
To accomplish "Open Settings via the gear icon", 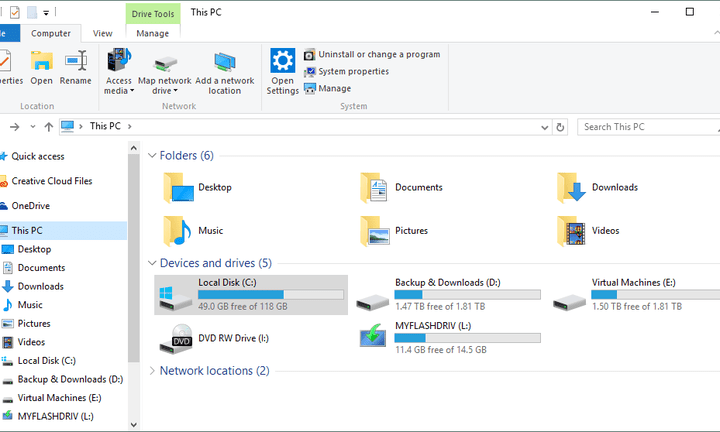I will click(282, 61).
